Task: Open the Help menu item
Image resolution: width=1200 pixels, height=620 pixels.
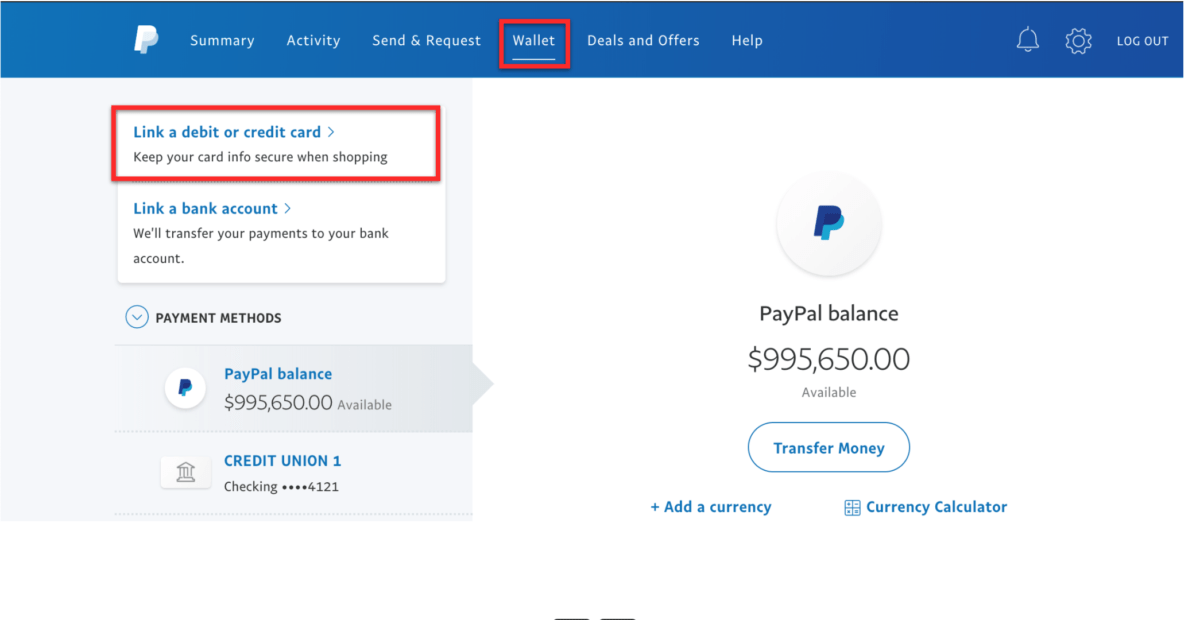Action: pos(747,41)
